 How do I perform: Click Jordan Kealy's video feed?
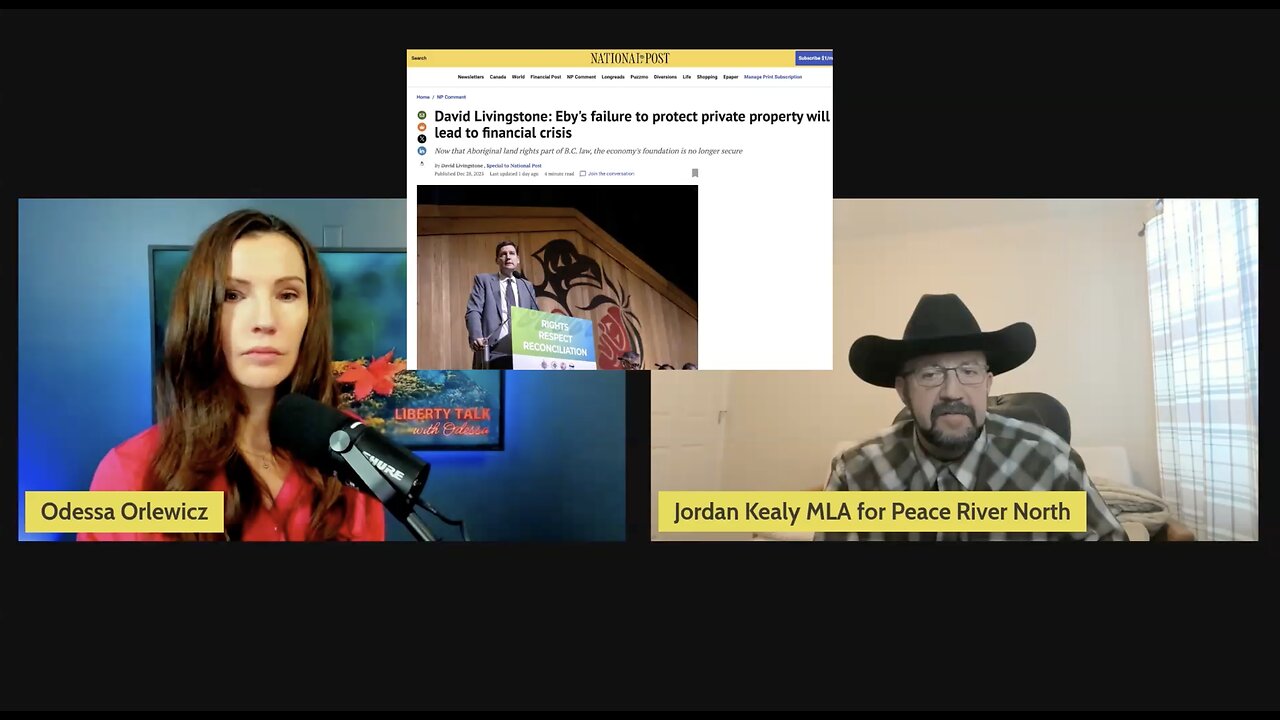(x=954, y=370)
